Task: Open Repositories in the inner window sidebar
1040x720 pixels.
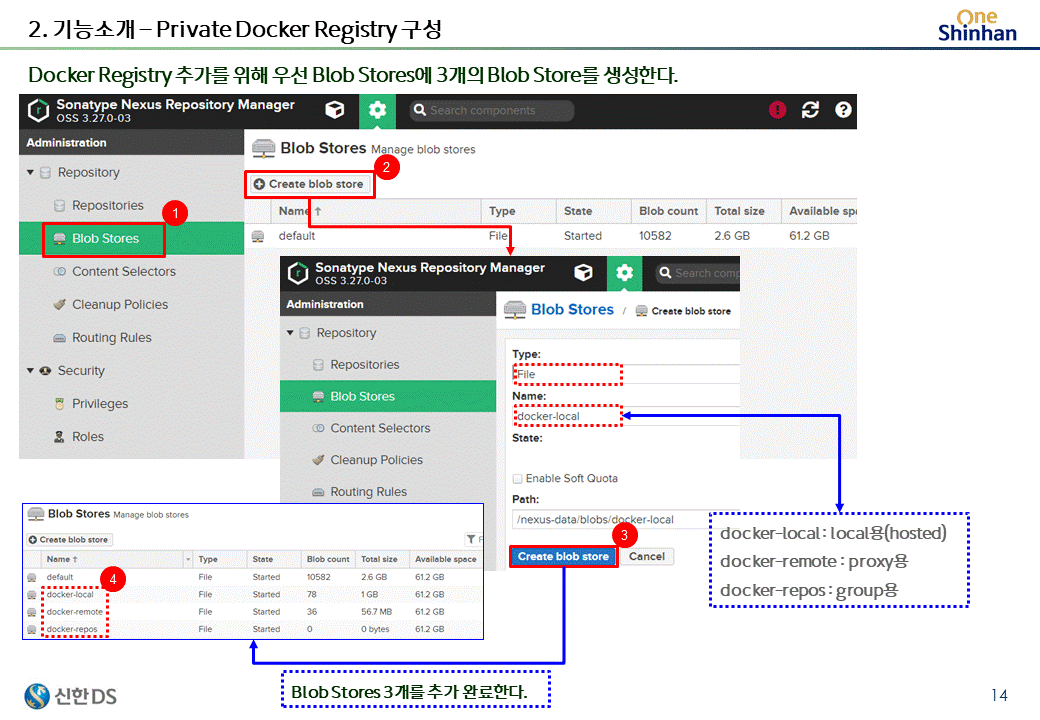Action: (x=364, y=365)
